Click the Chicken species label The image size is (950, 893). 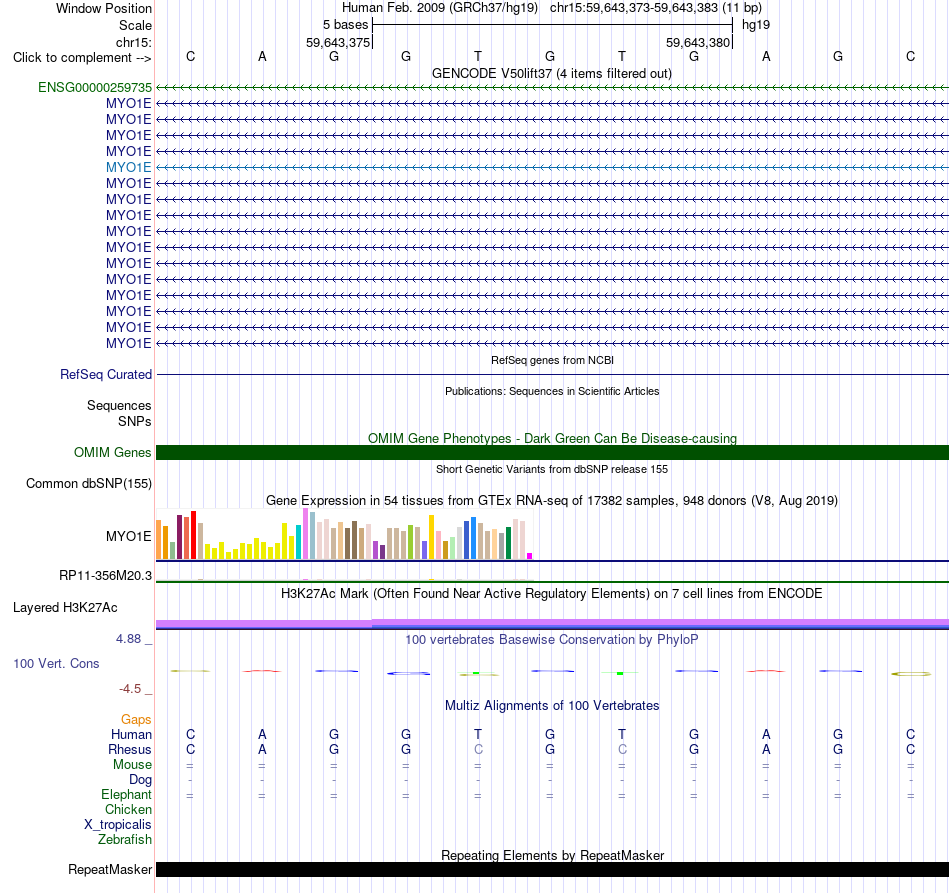click(x=128, y=809)
